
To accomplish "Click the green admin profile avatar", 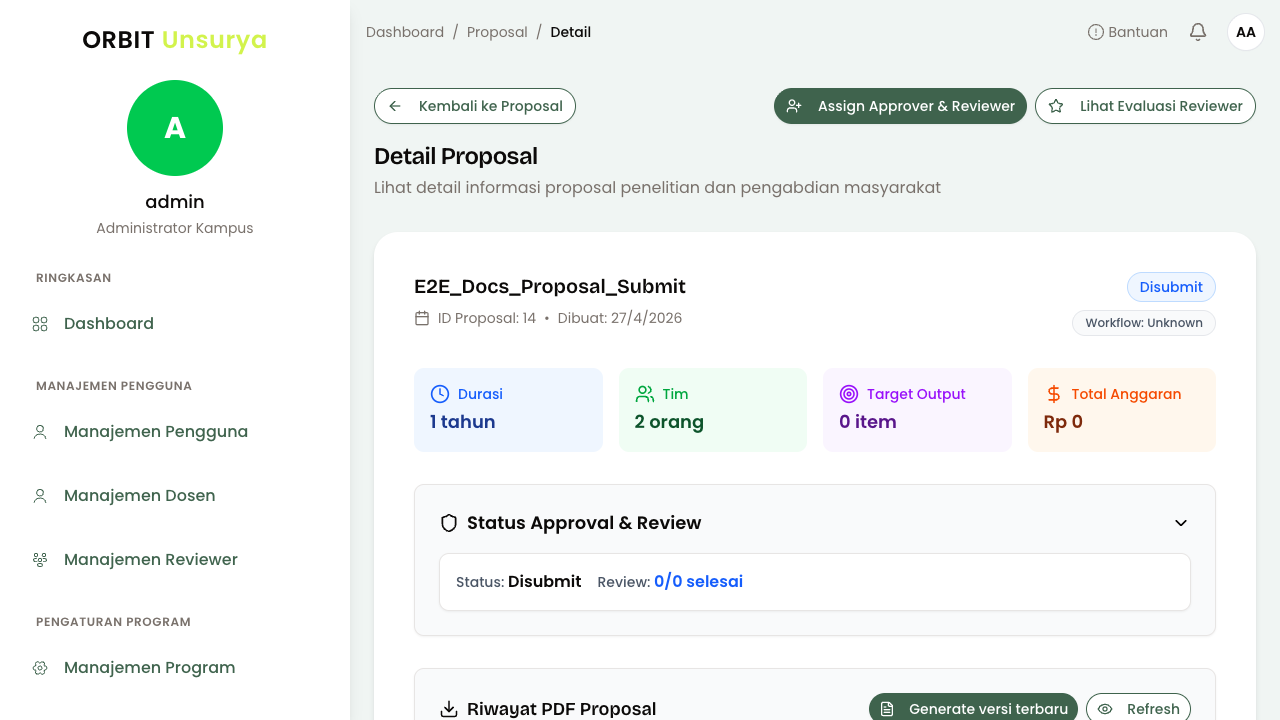I will coord(175,128).
